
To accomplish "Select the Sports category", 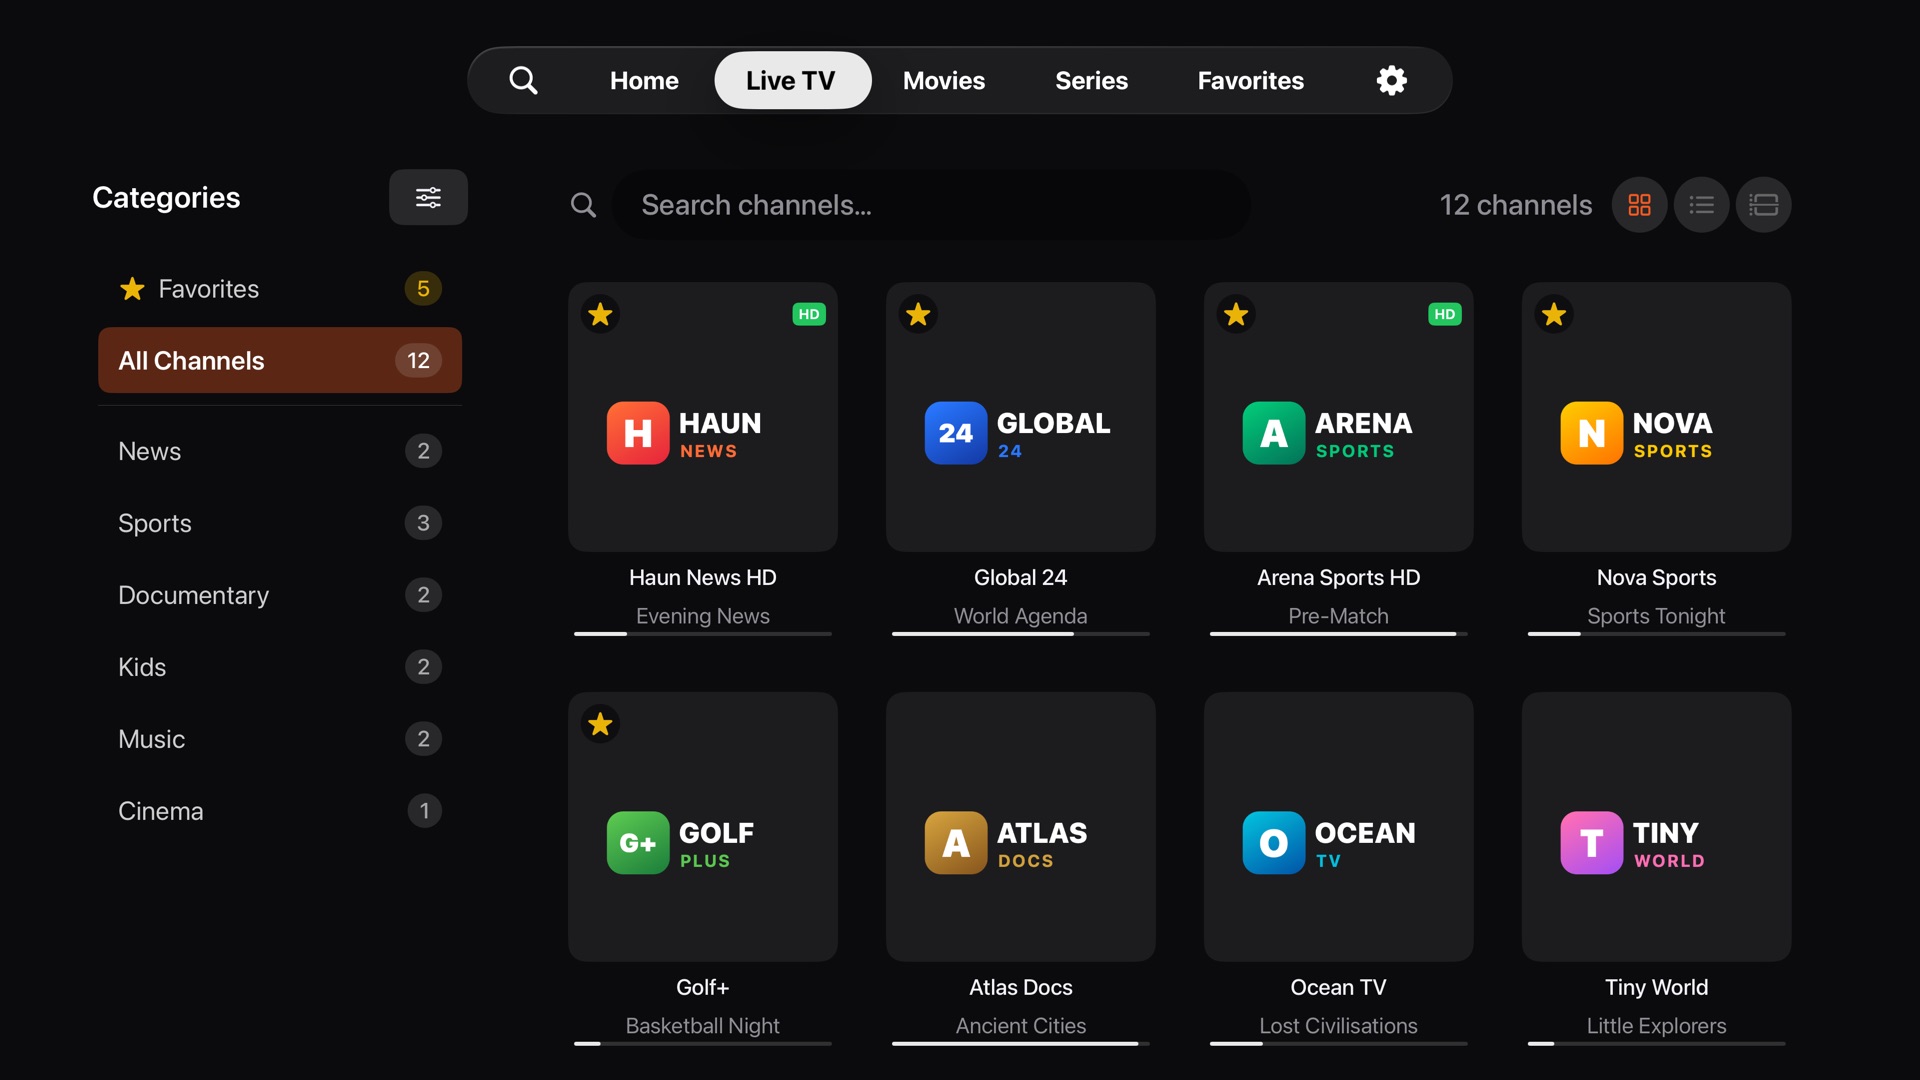I will 280,523.
